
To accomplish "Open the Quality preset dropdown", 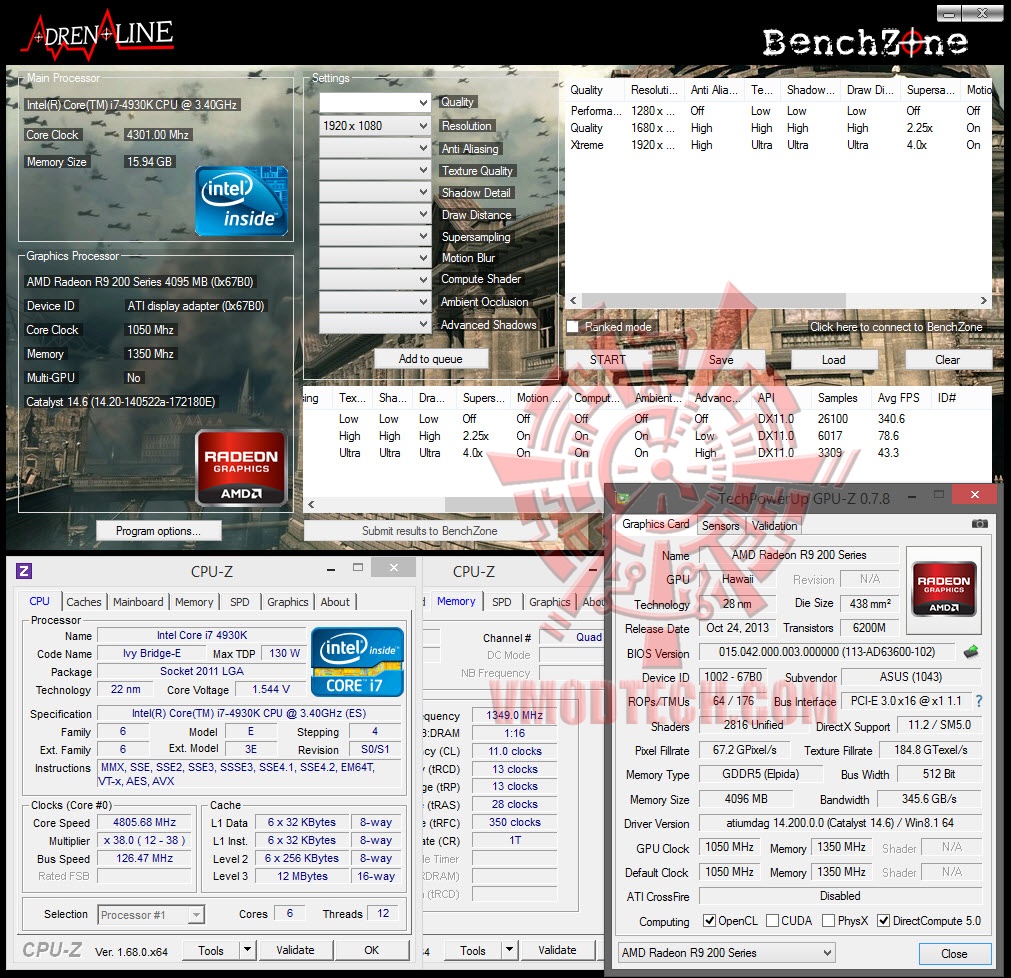I will 375,103.
